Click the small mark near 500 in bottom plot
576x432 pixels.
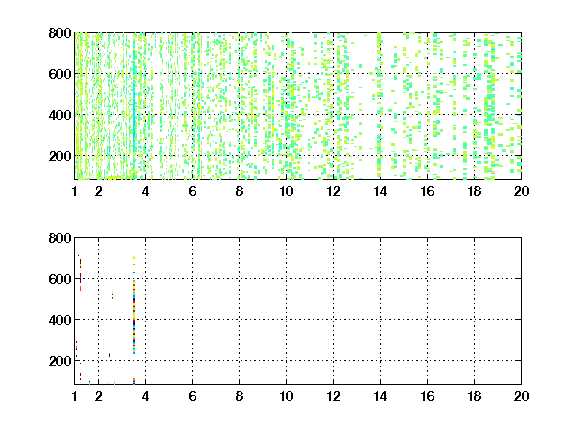112,295
